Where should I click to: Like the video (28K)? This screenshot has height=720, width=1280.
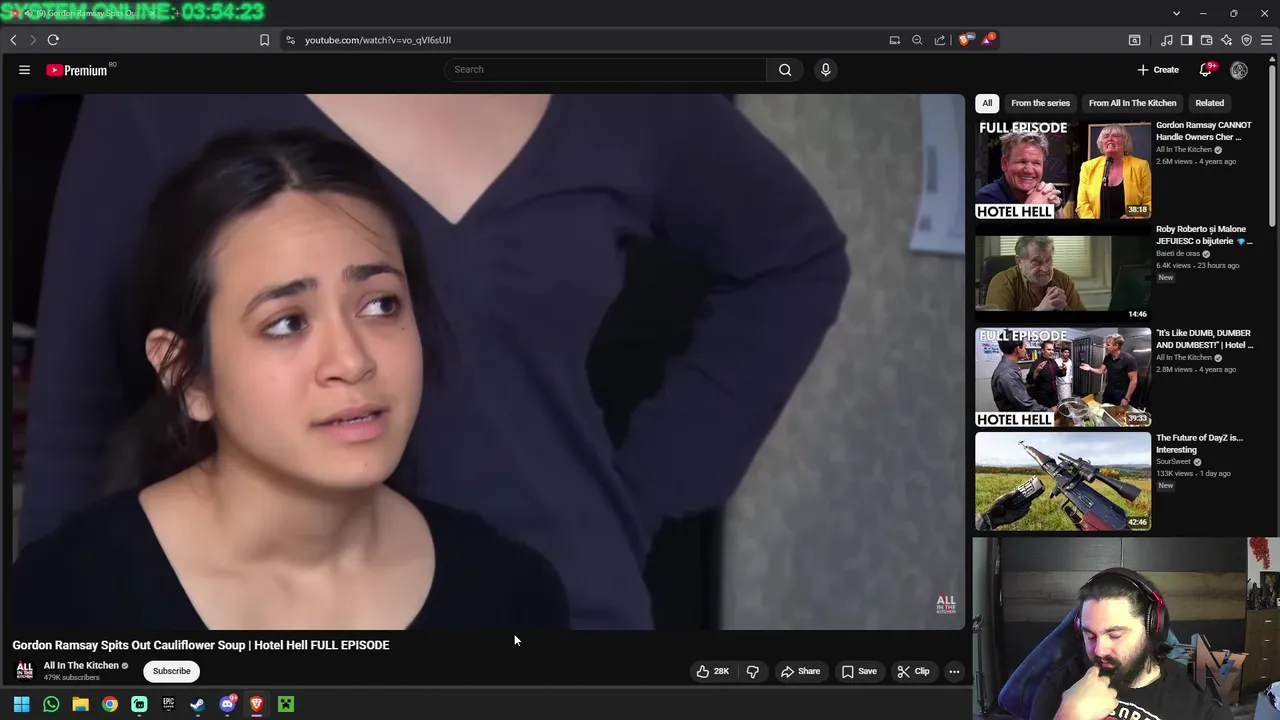coord(713,671)
